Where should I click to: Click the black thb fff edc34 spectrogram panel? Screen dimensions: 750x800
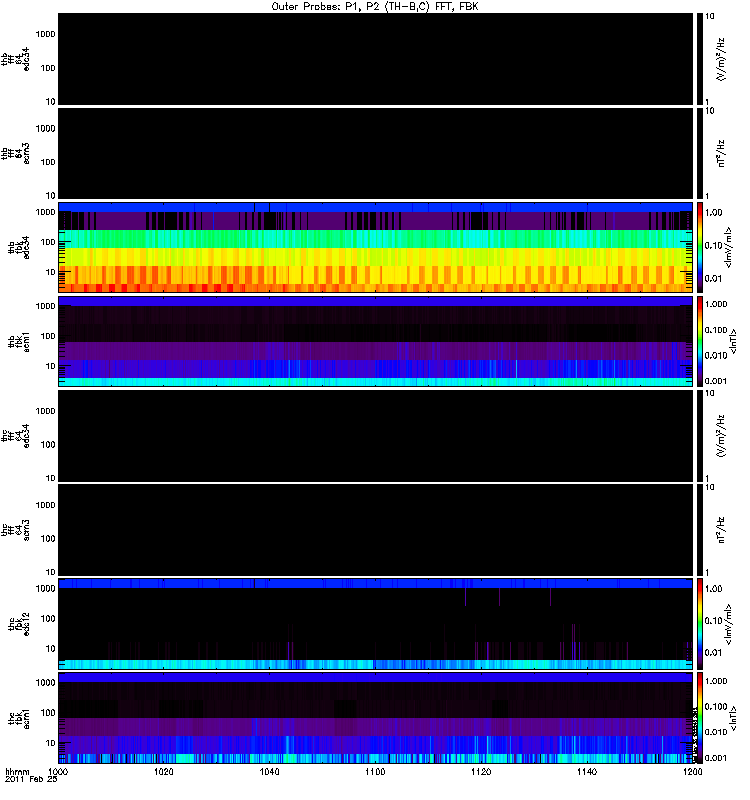[376, 59]
